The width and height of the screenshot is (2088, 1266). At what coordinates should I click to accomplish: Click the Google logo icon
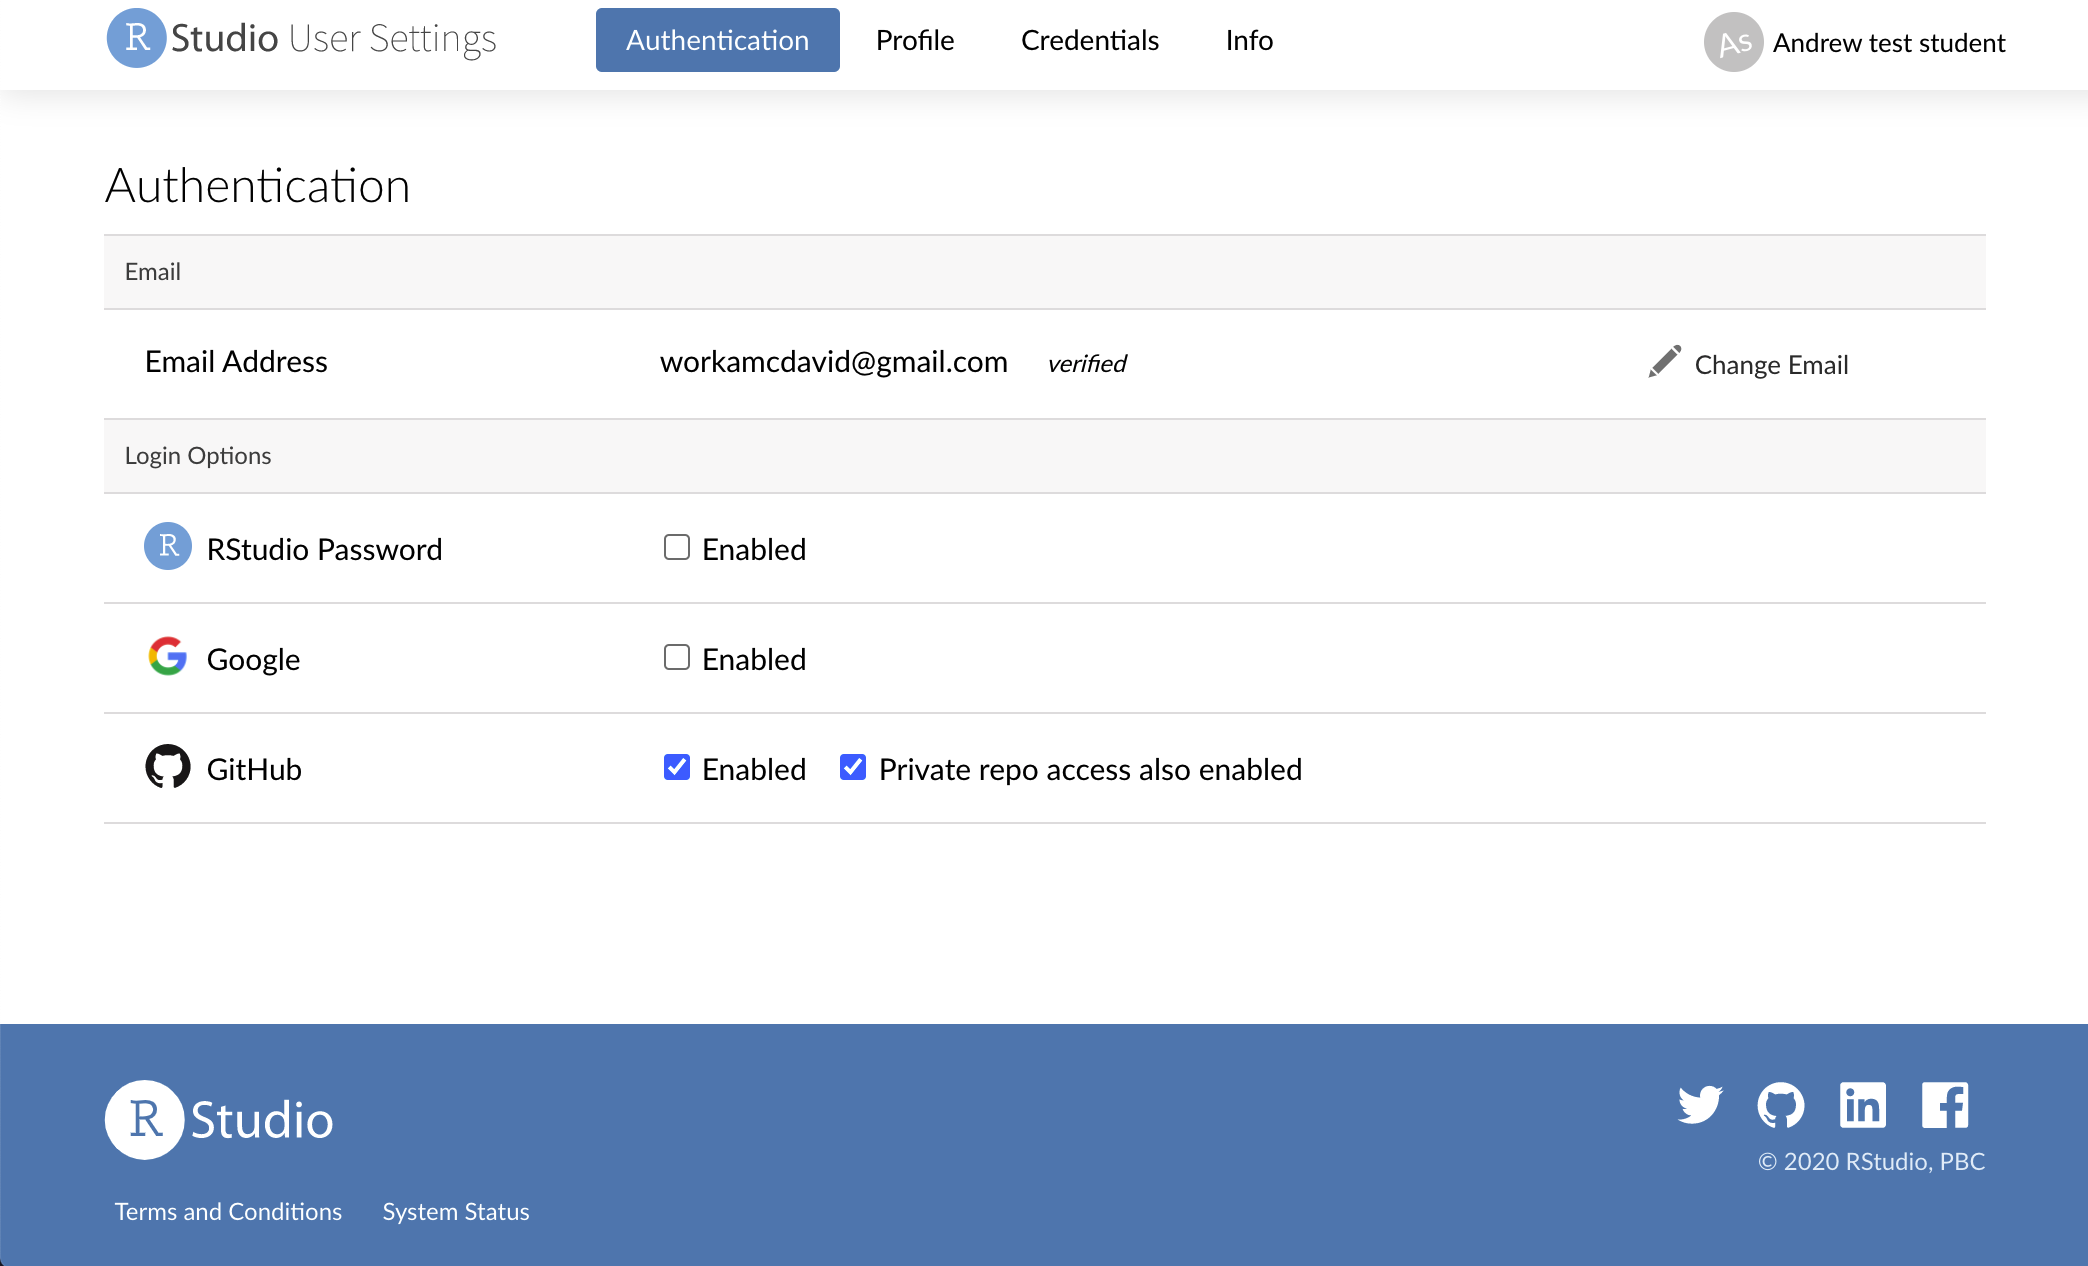click(x=167, y=657)
